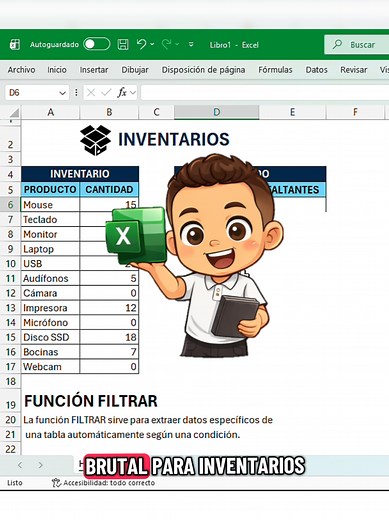
Task: Click the Listo status bar indicator
Action: (x=15, y=483)
